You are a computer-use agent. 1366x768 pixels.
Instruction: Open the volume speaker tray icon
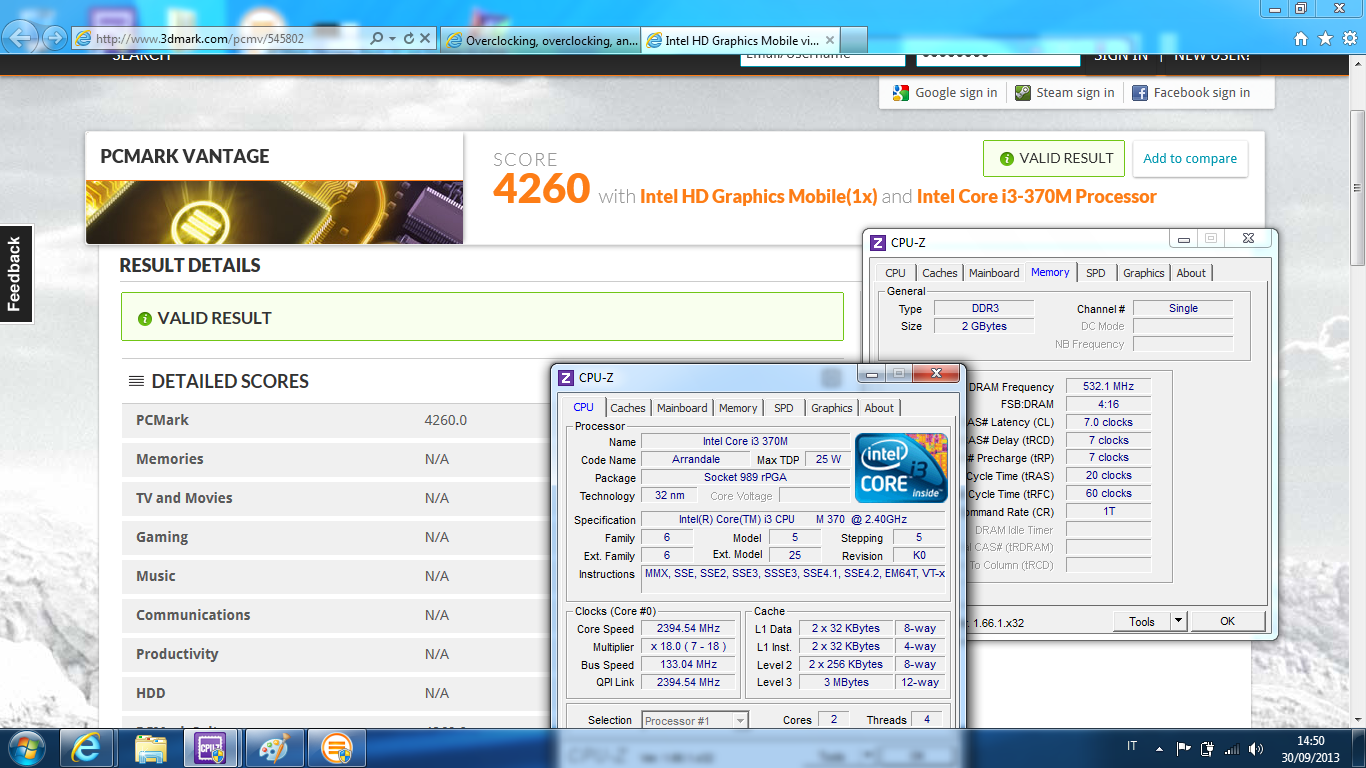pyautogui.click(x=1254, y=748)
